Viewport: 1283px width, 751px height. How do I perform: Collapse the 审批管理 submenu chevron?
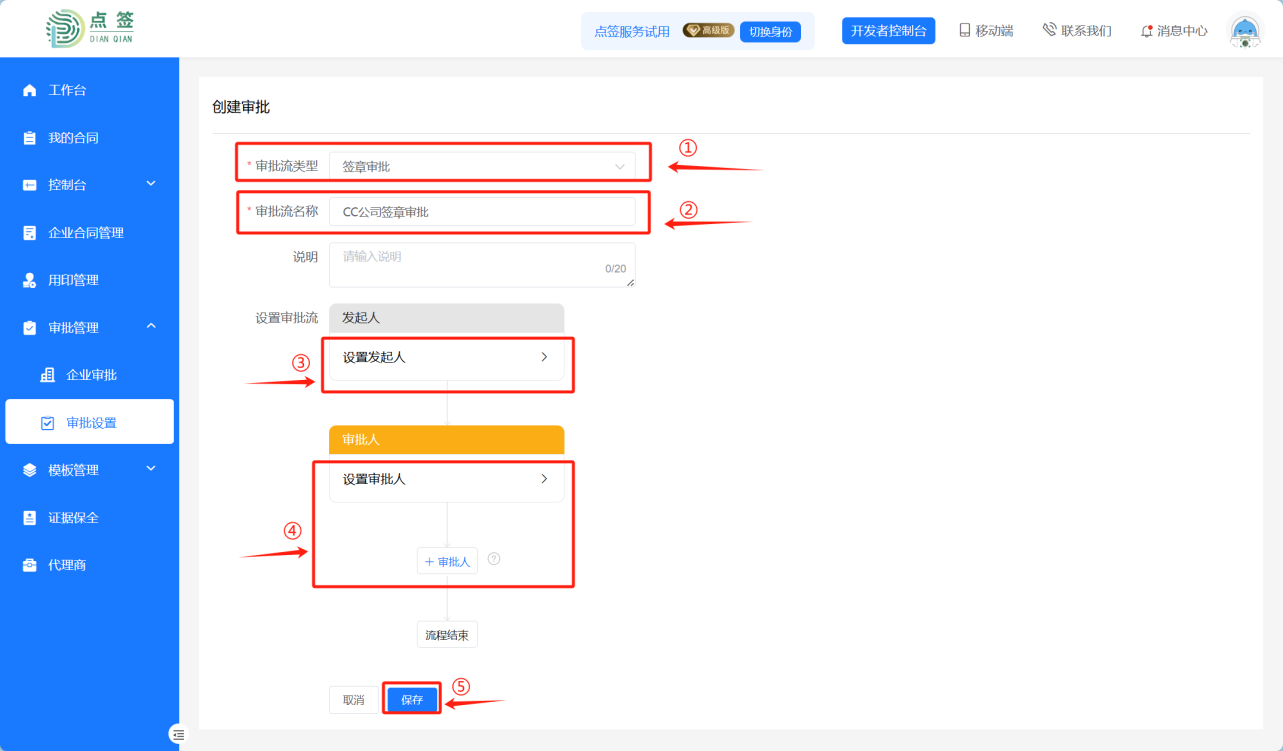pos(151,326)
